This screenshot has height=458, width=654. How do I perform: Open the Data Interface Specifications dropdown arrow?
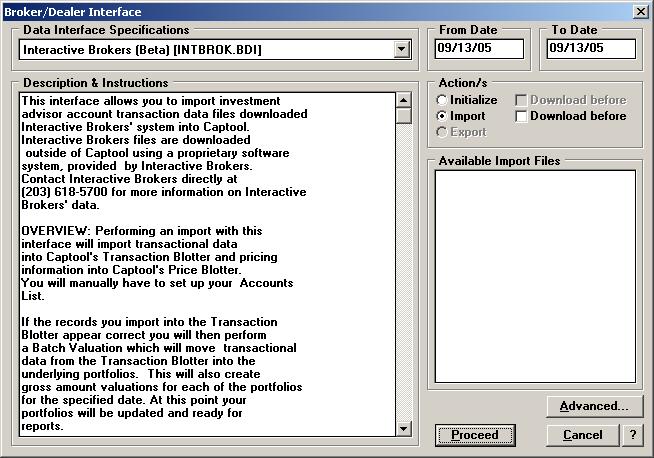click(401, 50)
